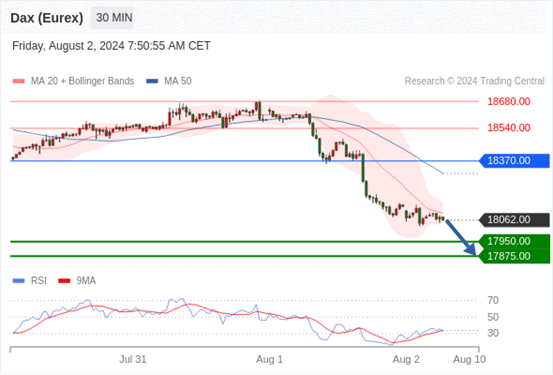Click the MA 20 + Bollinger Bands legend label
This screenshot has width=553, height=375.
[x=83, y=81]
